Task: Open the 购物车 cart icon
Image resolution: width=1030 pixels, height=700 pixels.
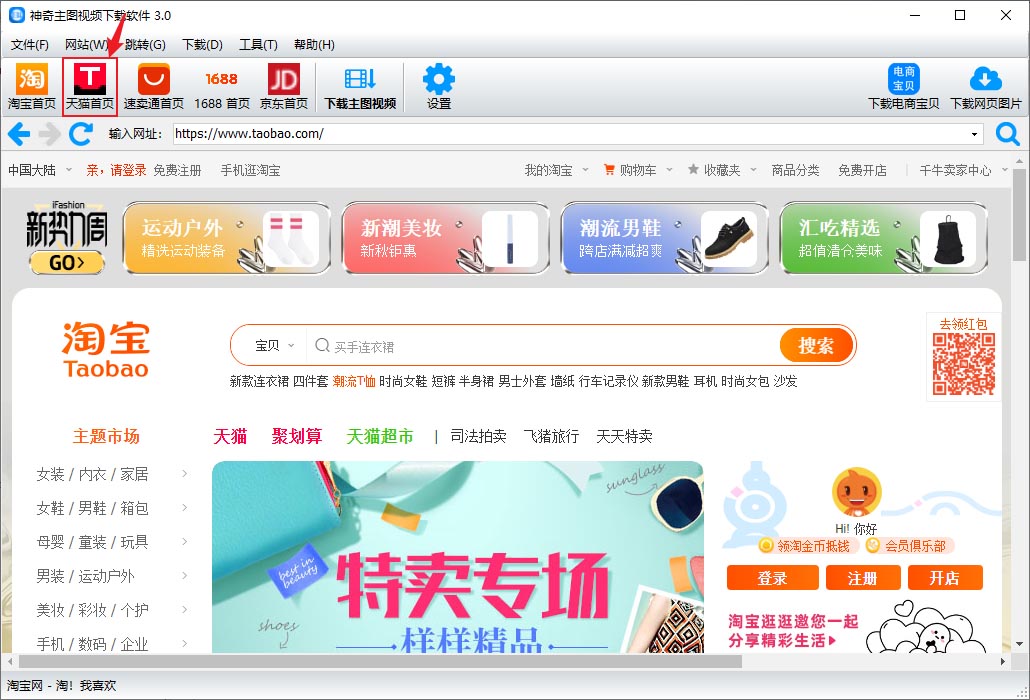Action: (609, 169)
